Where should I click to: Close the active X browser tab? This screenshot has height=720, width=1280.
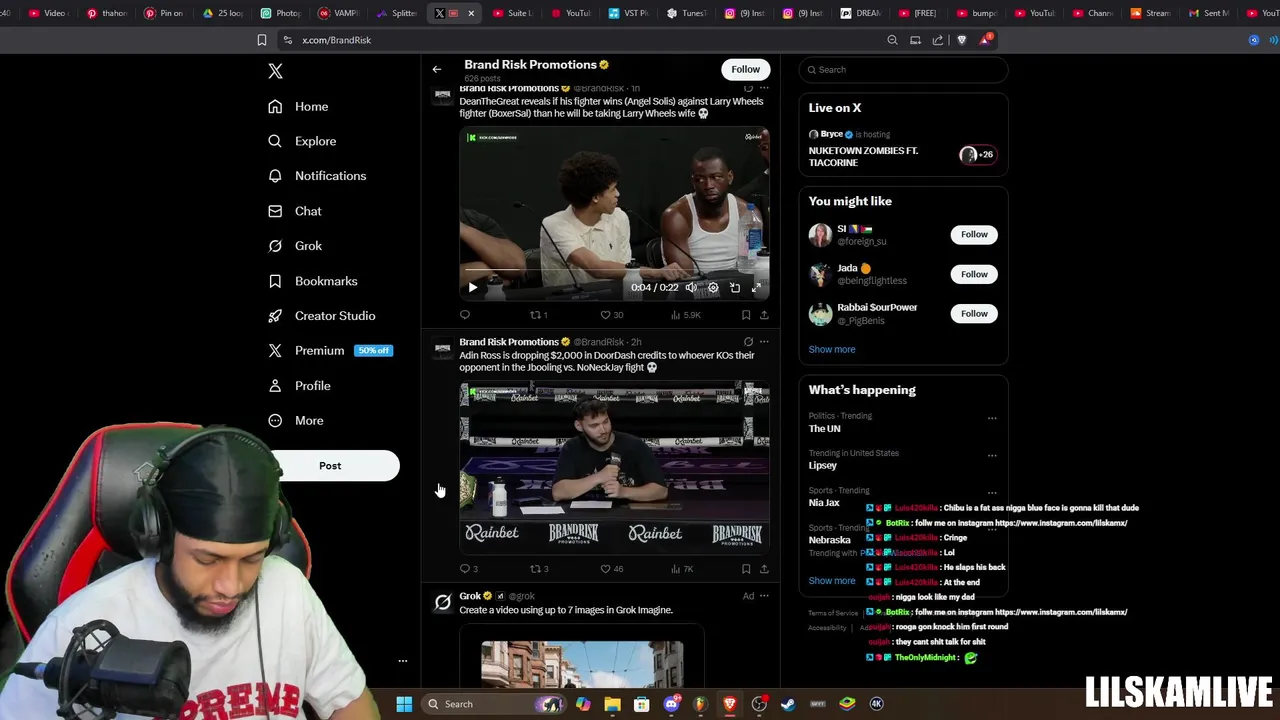coord(471,13)
